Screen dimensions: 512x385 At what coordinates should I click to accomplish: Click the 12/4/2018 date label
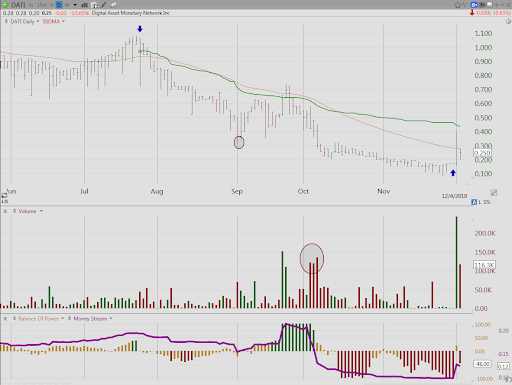tap(454, 196)
